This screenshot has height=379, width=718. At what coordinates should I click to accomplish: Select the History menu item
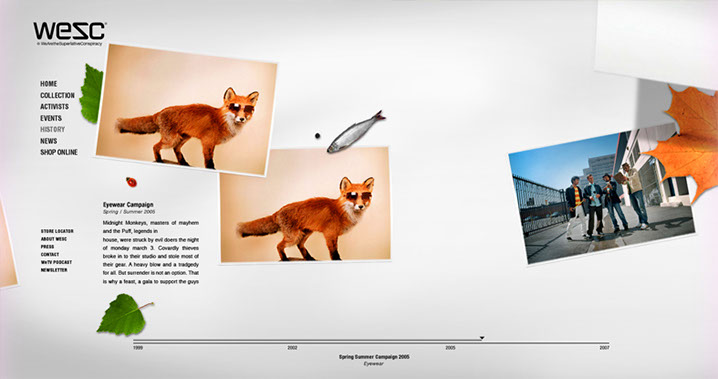point(53,130)
